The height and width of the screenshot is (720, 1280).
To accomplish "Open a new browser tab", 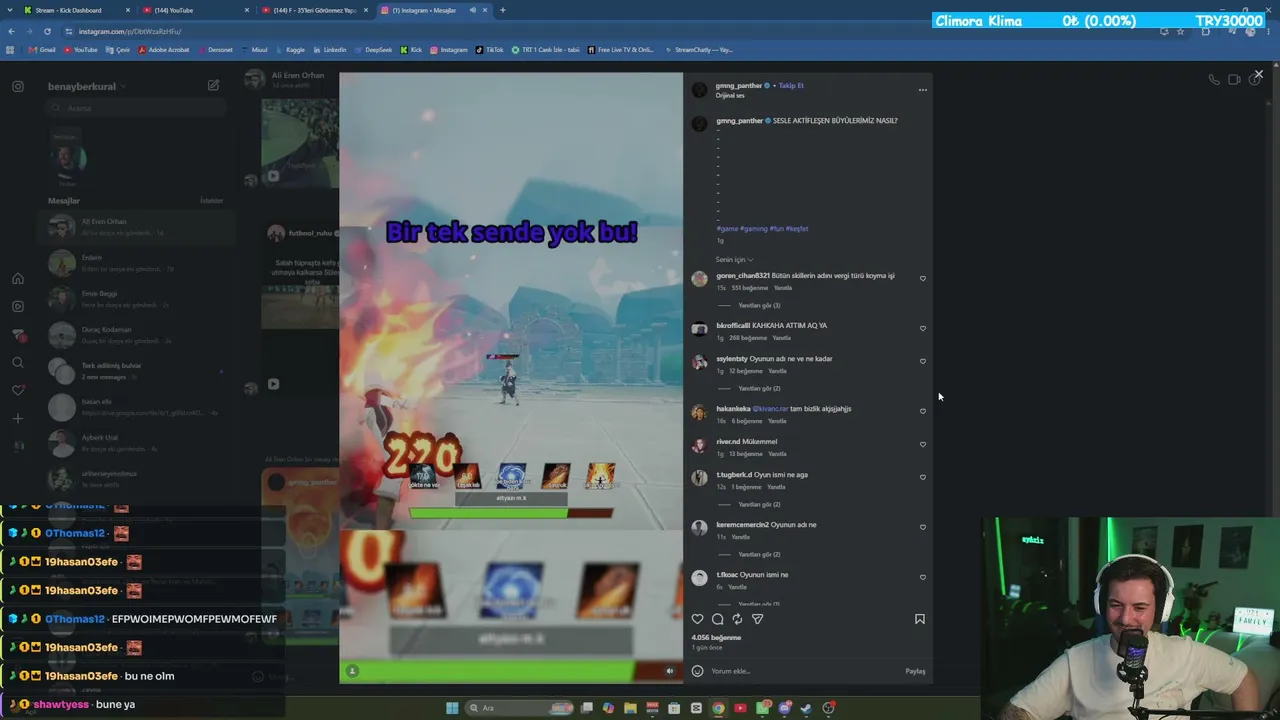I will [x=503, y=10].
